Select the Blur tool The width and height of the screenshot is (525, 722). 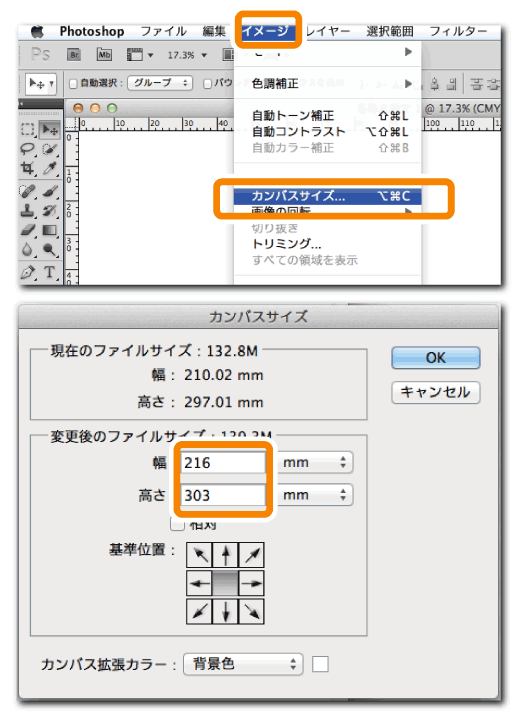point(28,250)
